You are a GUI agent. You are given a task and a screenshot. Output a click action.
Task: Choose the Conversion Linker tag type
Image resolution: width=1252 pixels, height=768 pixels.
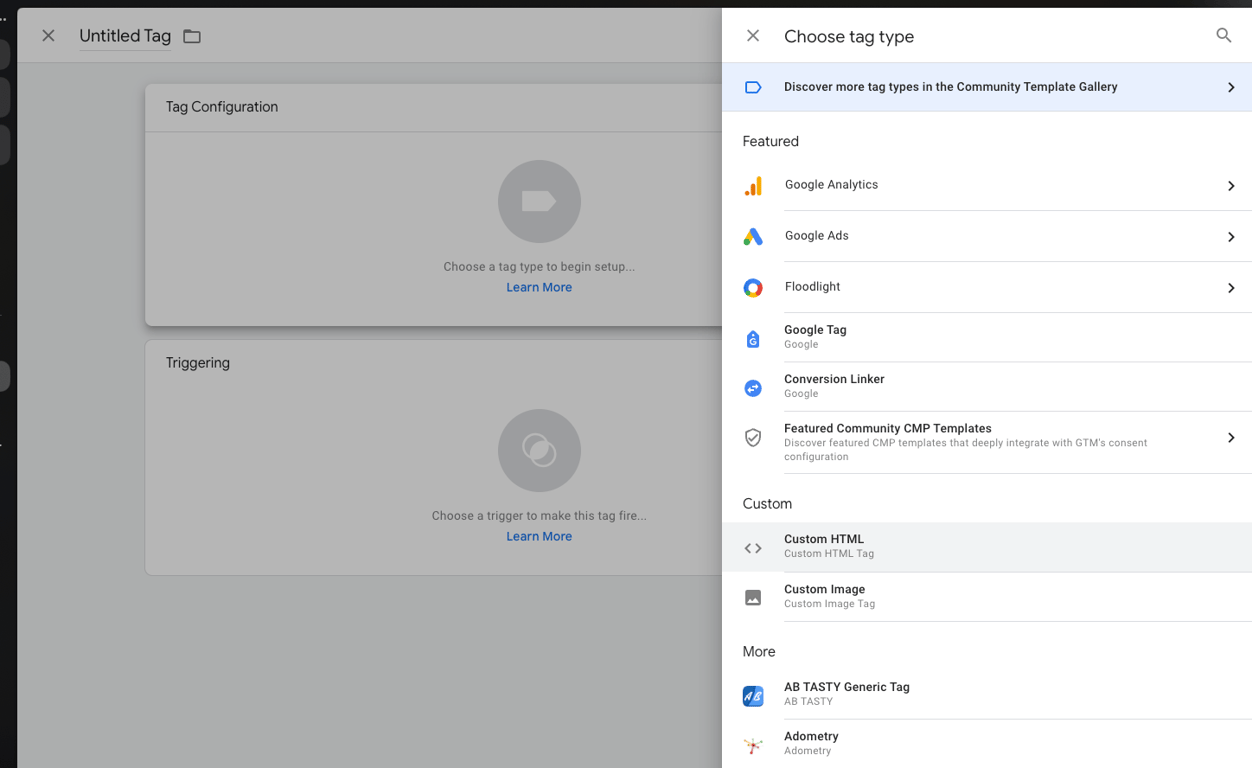click(834, 380)
